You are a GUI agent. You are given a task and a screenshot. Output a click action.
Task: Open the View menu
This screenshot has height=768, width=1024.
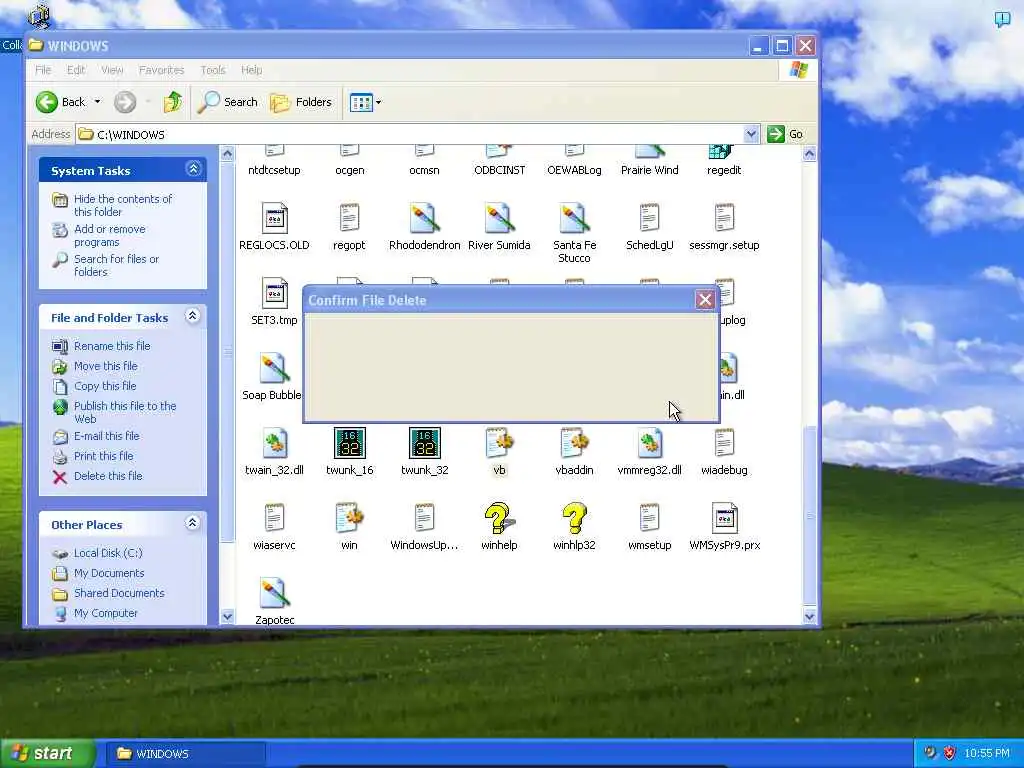(x=112, y=70)
